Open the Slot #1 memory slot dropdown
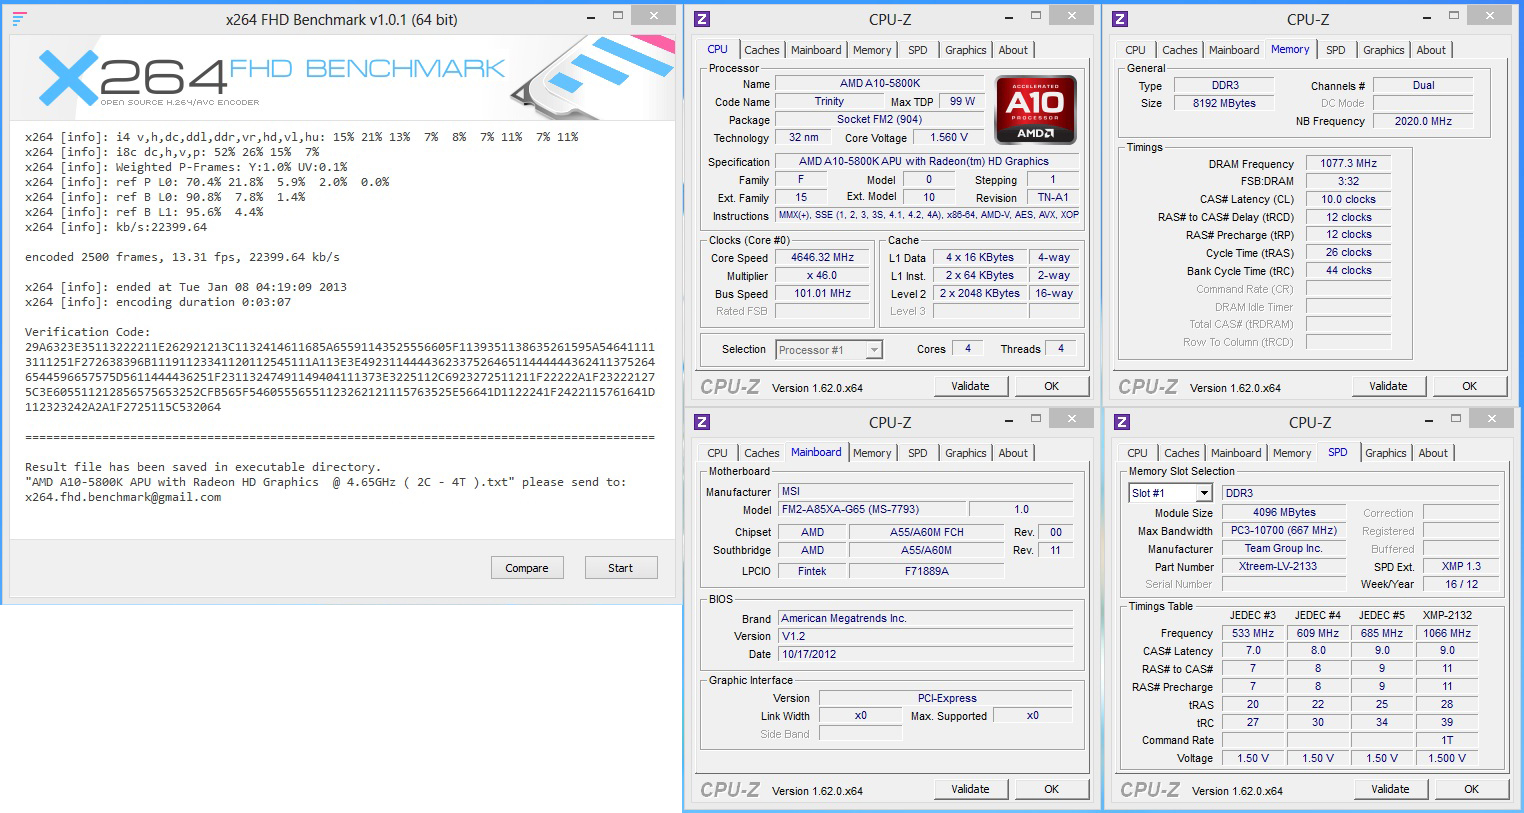This screenshot has width=1524, height=813. [x=1204, y=493]
